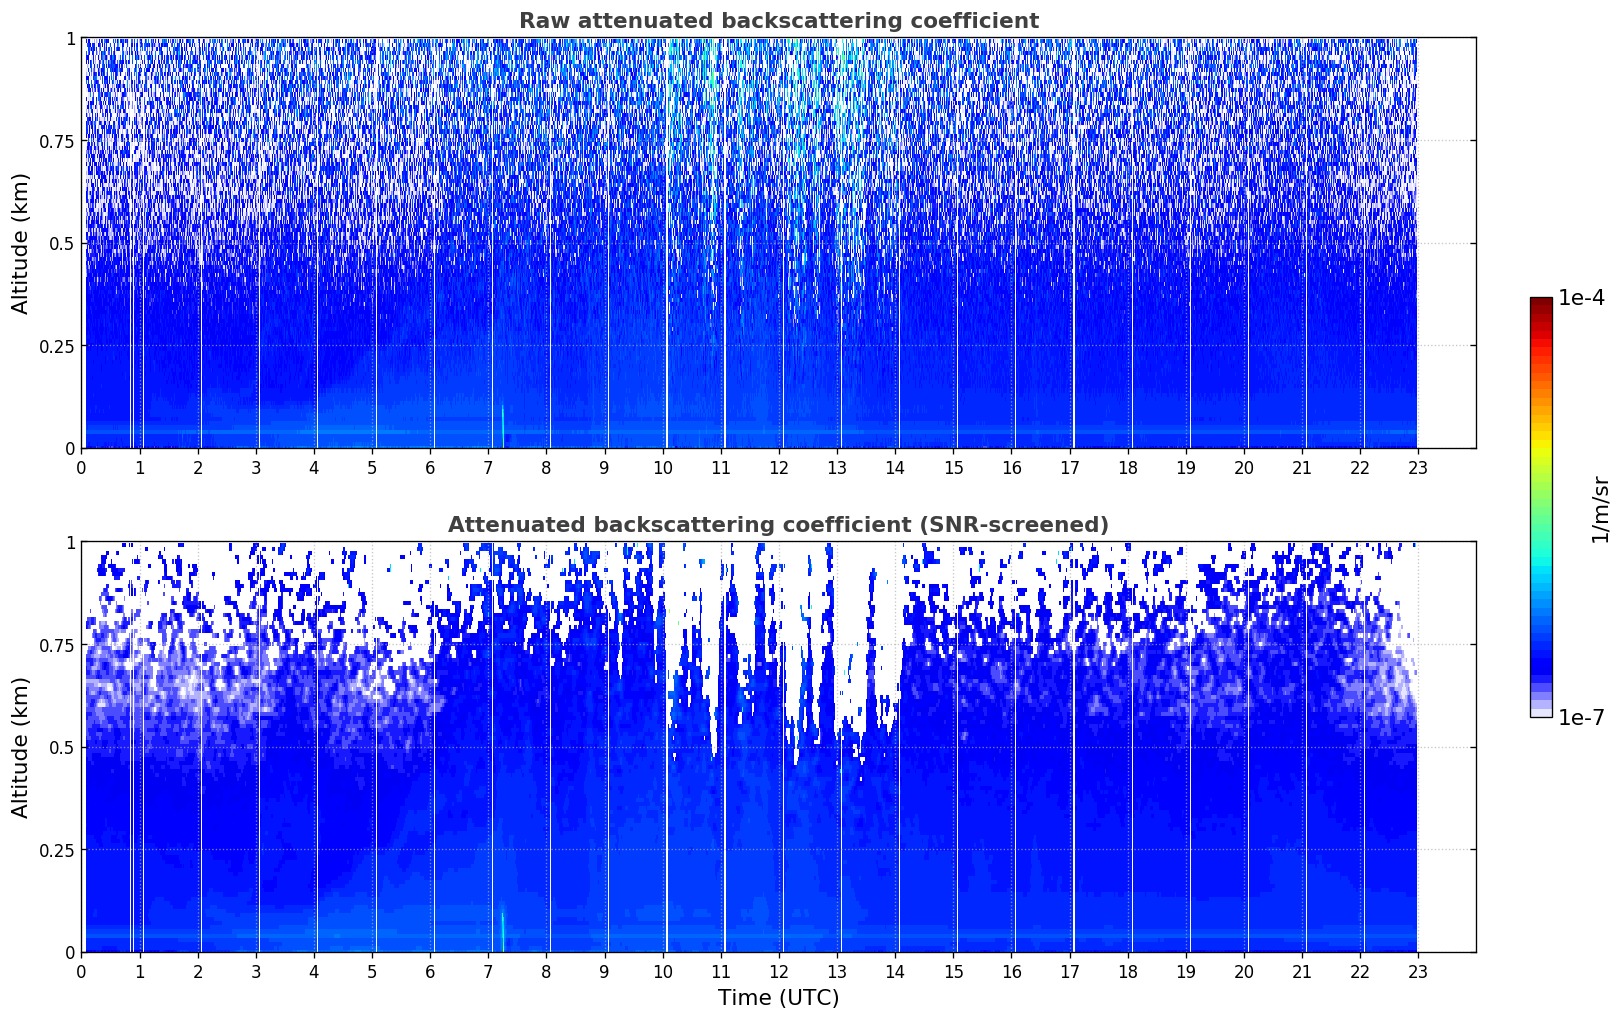Click the "Altitude (km)" label of the raw plot
This screenshot has width=1621, height=1020.
click(x=21, y=243)
